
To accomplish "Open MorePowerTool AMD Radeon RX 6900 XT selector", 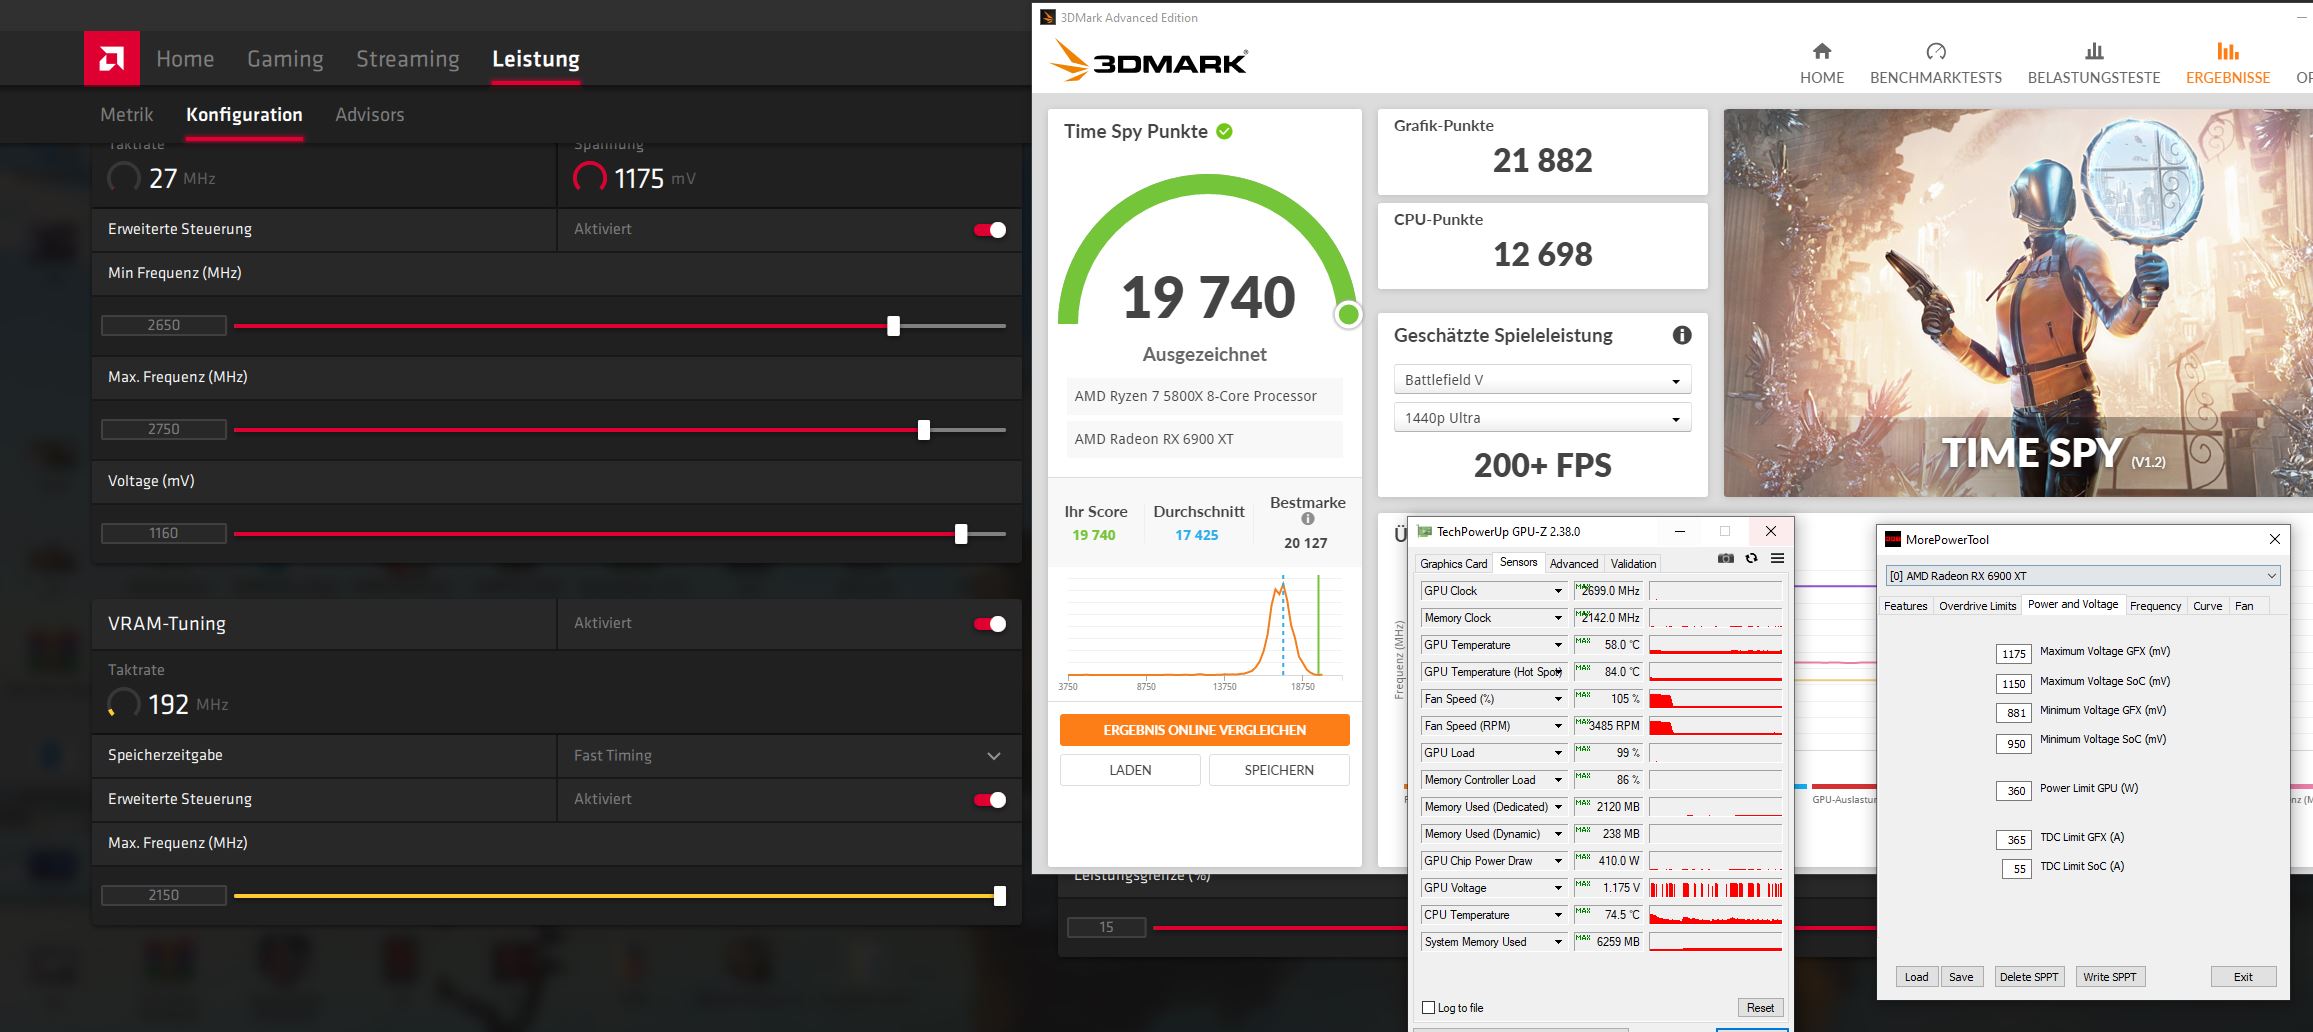I will 2083,576.
